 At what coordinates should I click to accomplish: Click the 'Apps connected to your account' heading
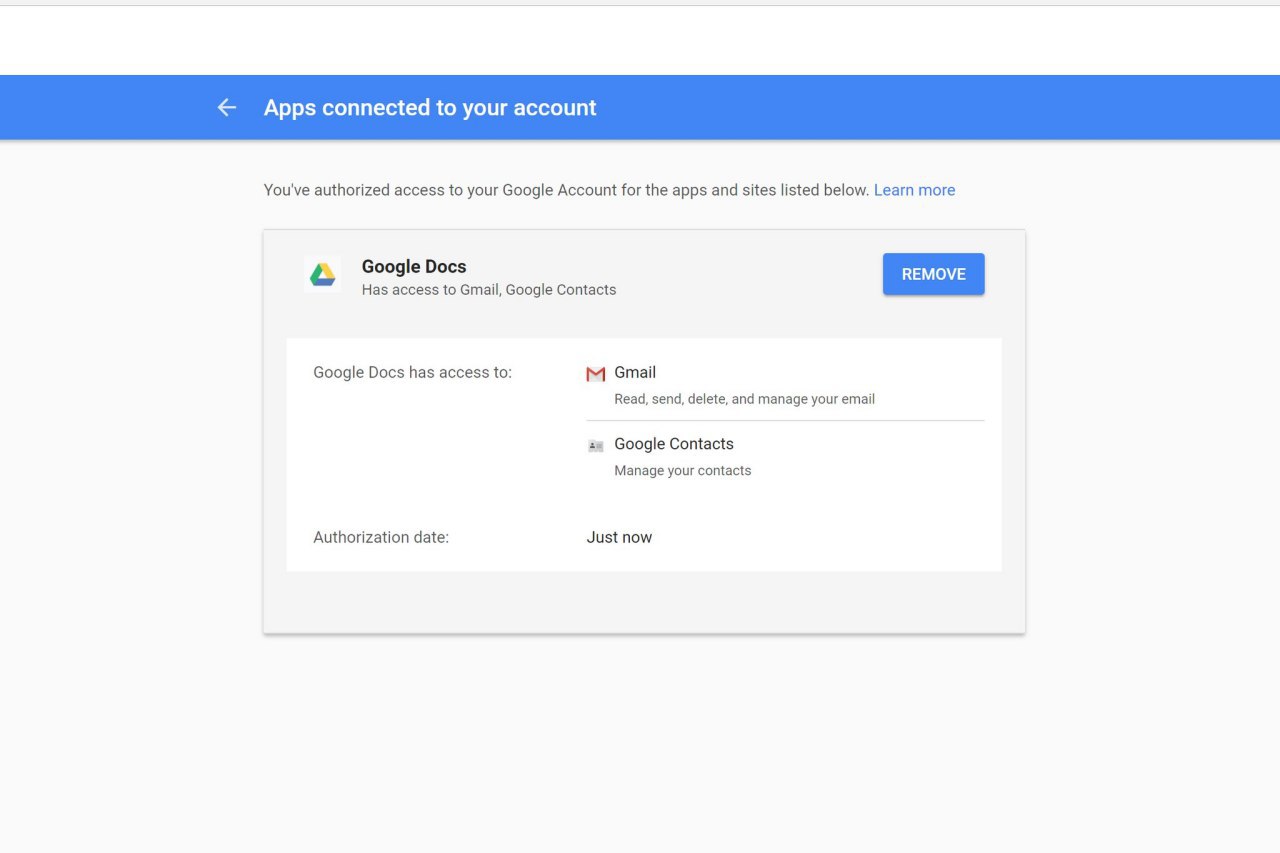[x=430, y=108]
